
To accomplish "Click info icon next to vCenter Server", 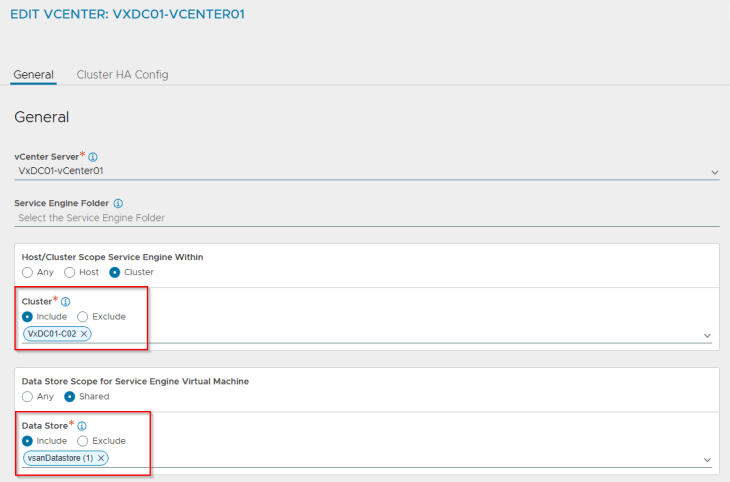I will click(x=93, y=157).
